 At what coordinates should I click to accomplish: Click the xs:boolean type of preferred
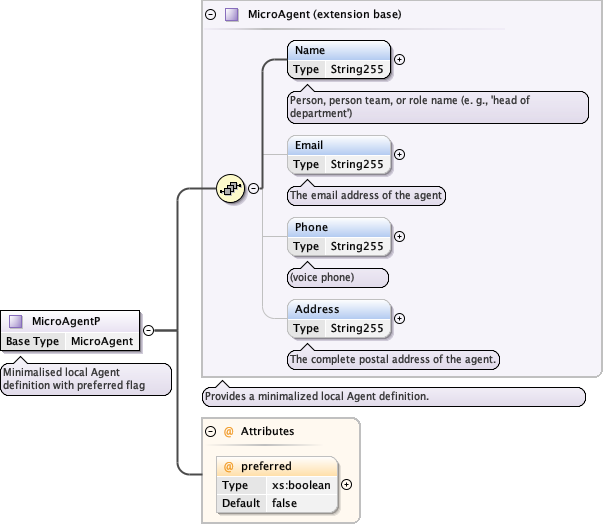point(301,485)
